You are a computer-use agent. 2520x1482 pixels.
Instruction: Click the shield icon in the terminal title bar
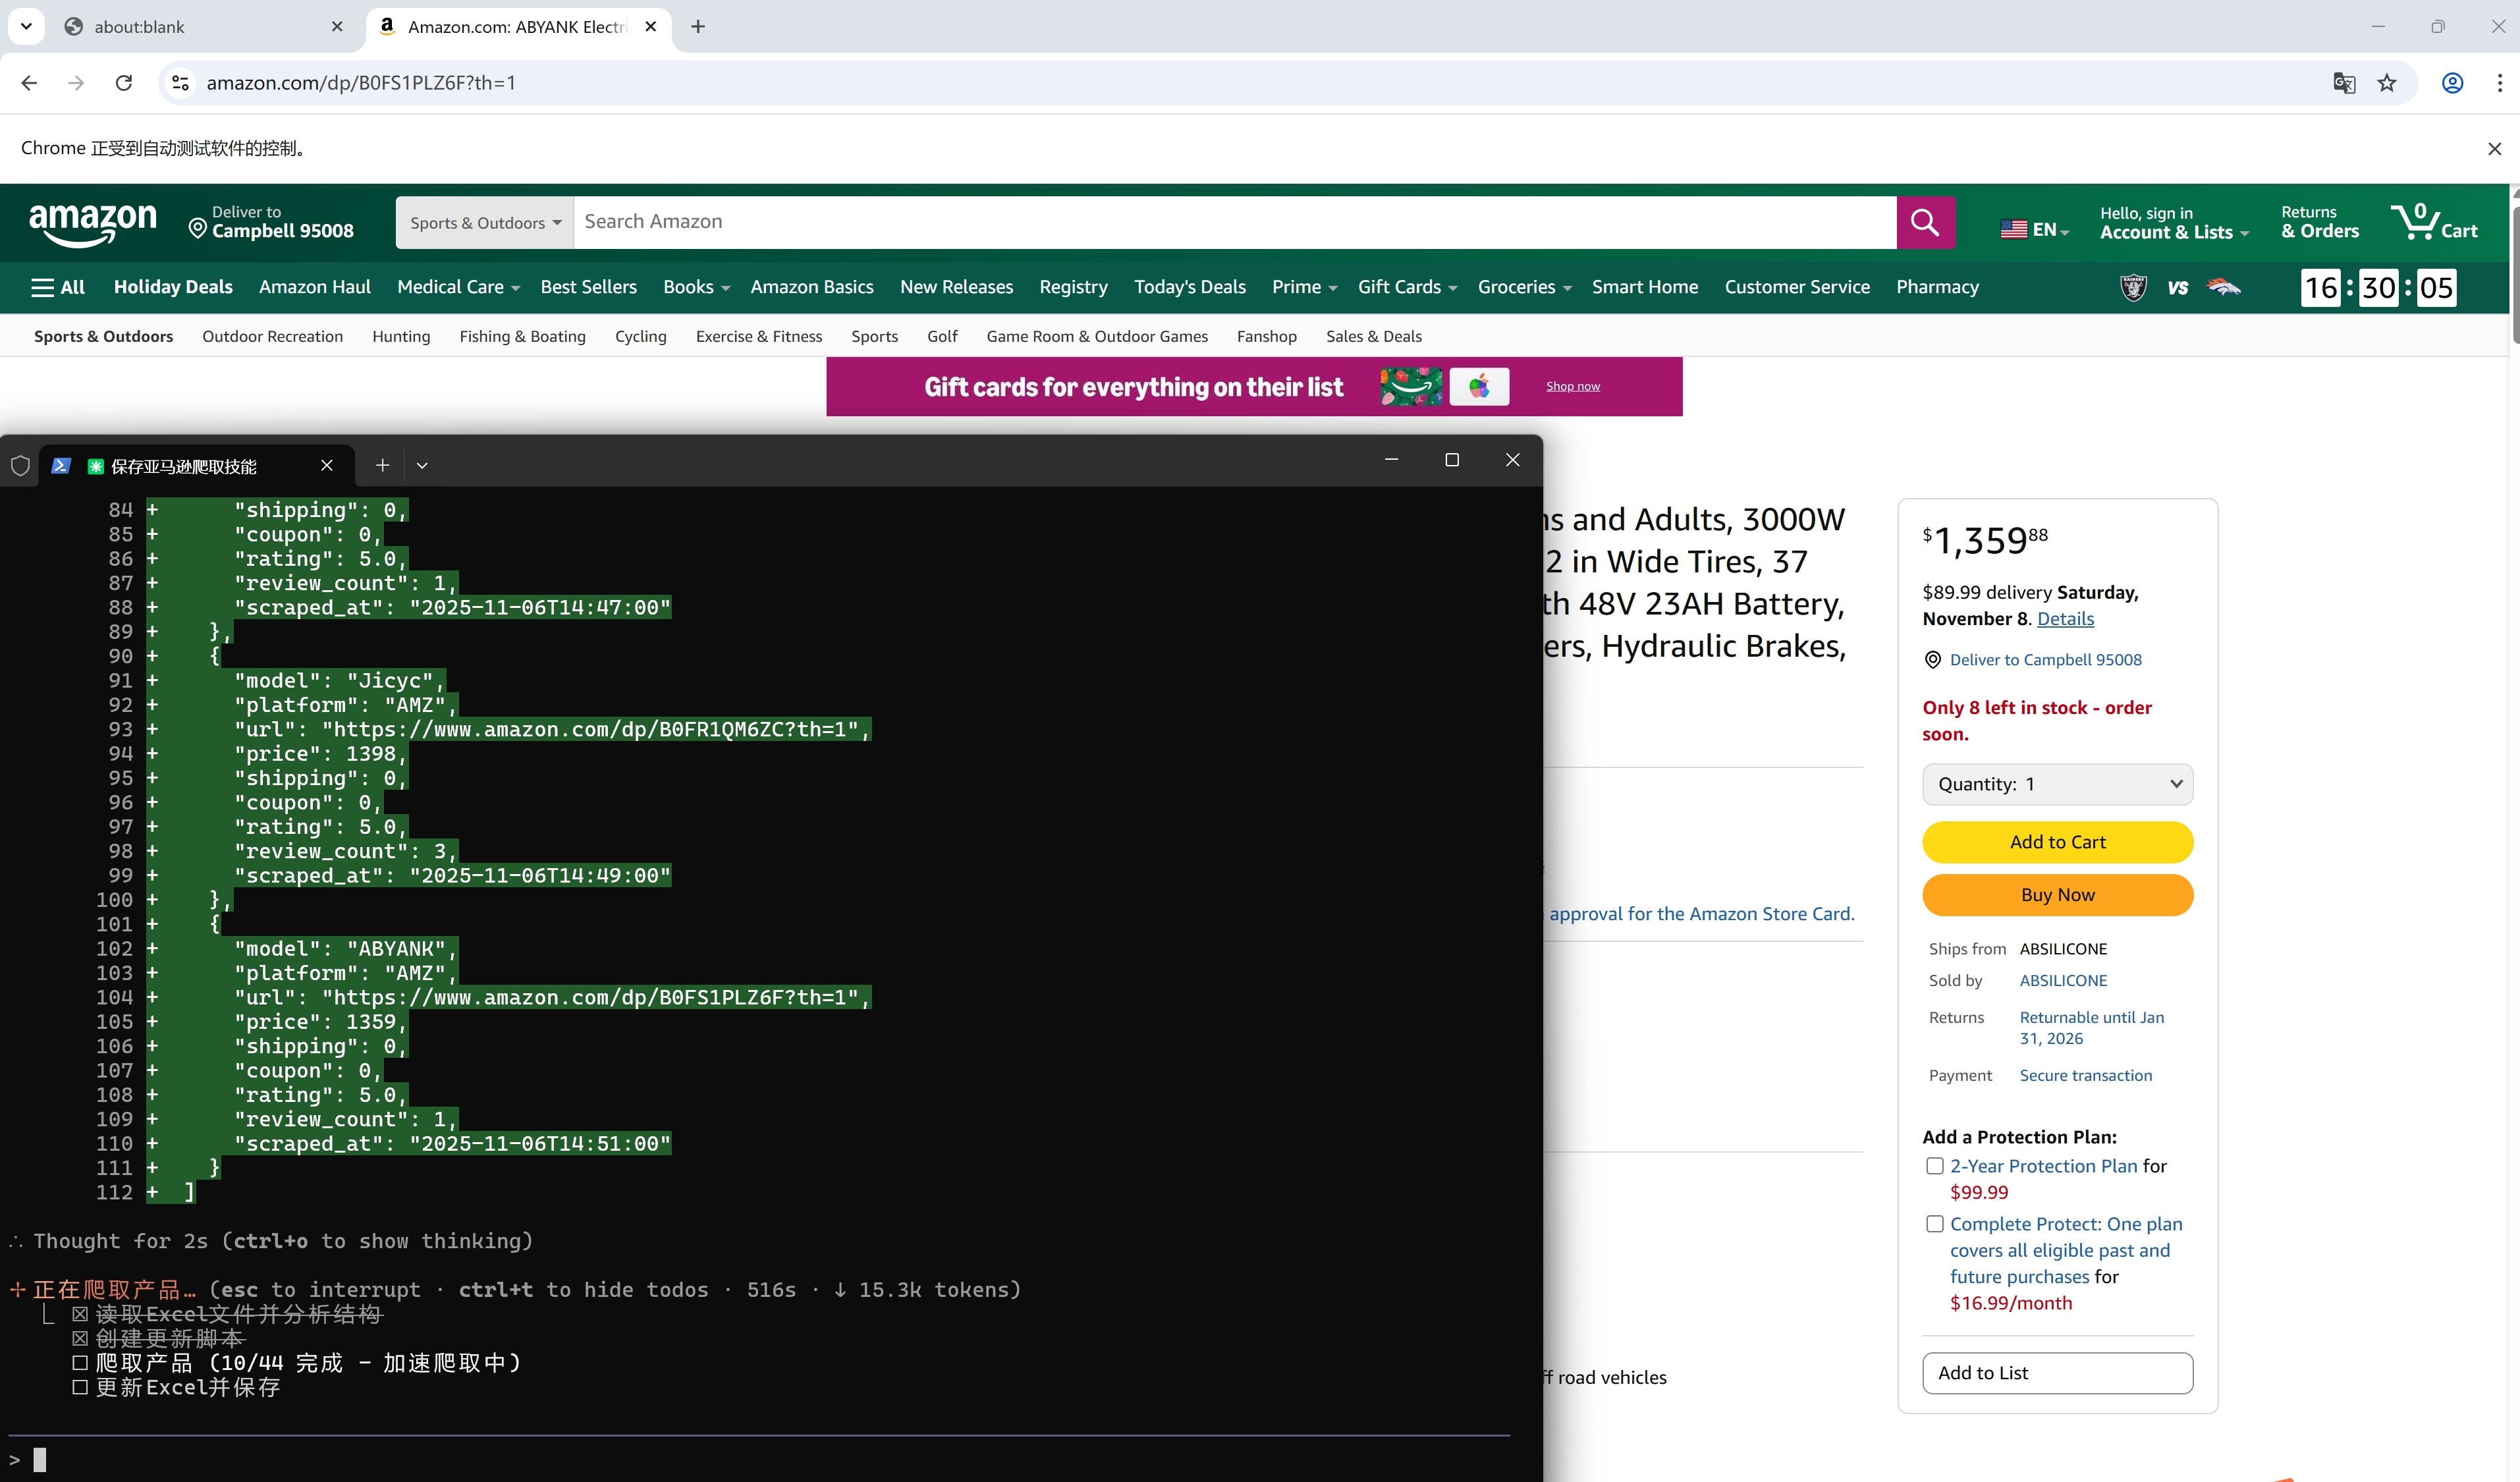pos(20,465)
